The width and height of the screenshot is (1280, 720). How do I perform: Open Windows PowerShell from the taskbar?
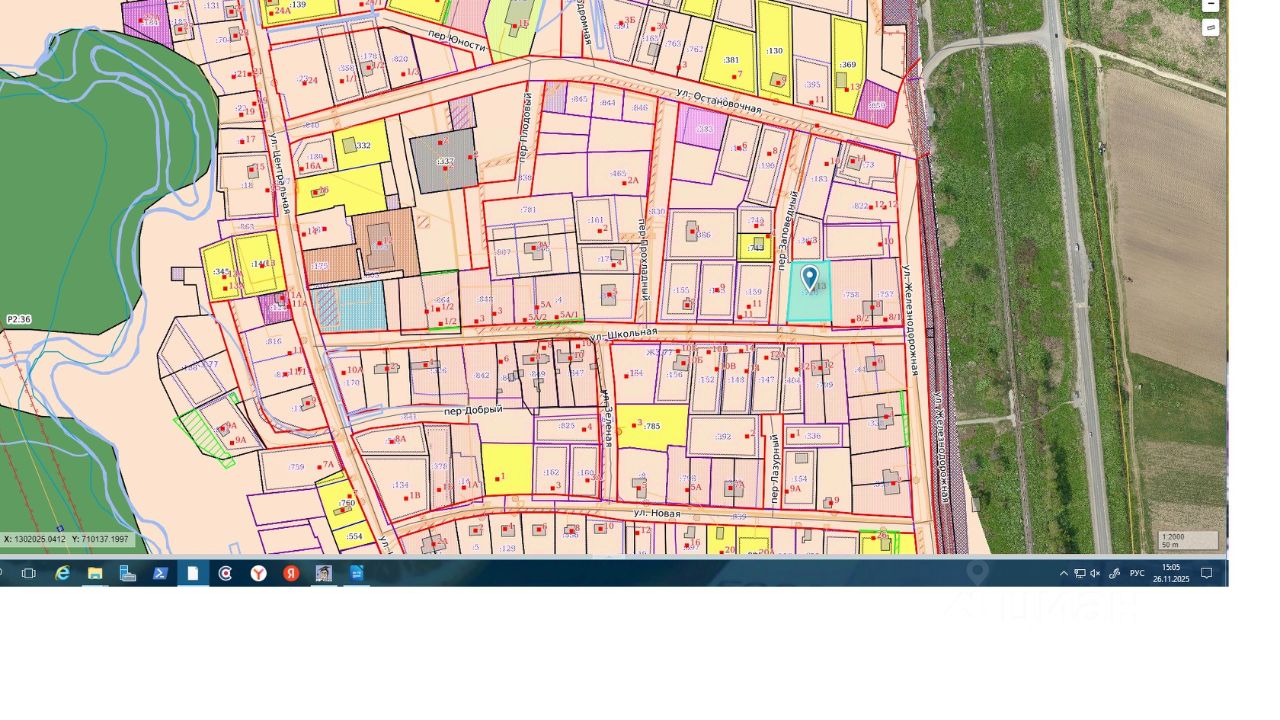(x=160, y=573)
